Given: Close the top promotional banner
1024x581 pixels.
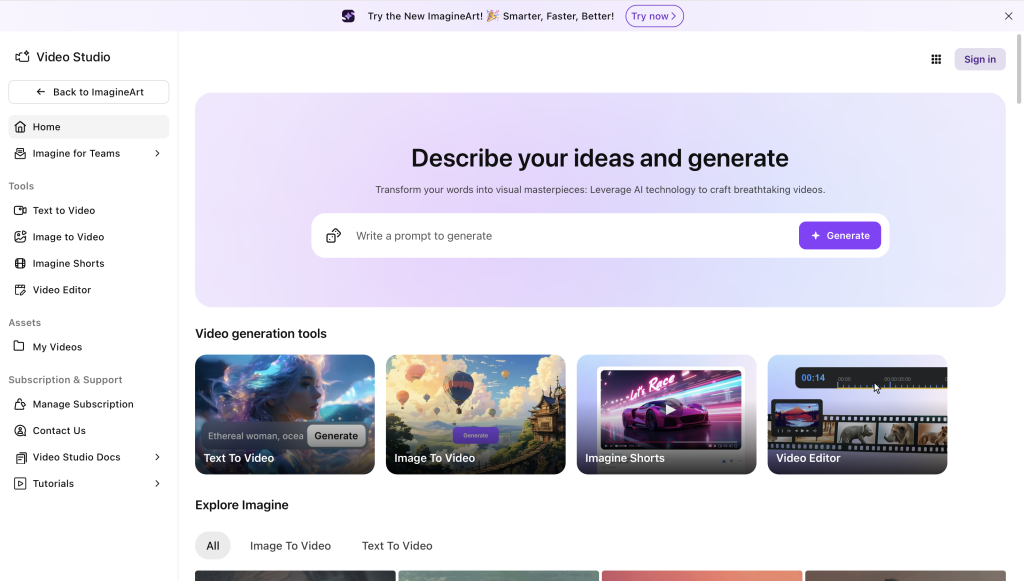Looking at the screenshot, I should pyautogui.click(x=1008, y=16).
